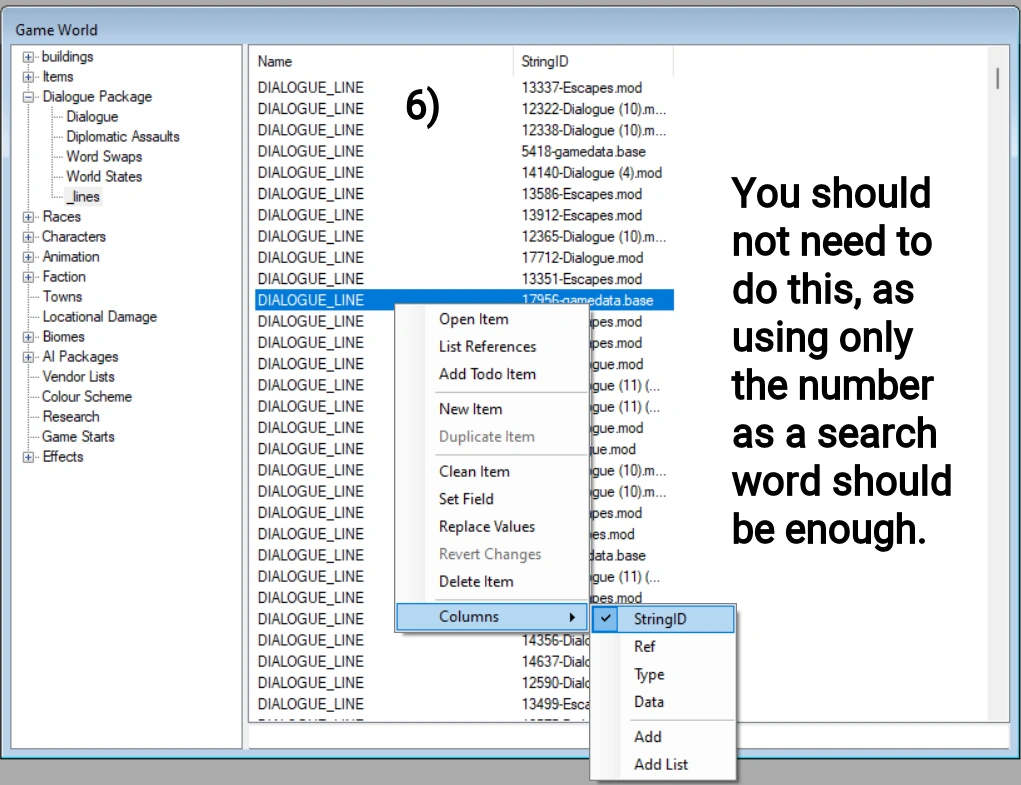The width and height of the screenshot is (1021, 785).
Task: Click Add in the Columns submenu
Action: point(663,737)
